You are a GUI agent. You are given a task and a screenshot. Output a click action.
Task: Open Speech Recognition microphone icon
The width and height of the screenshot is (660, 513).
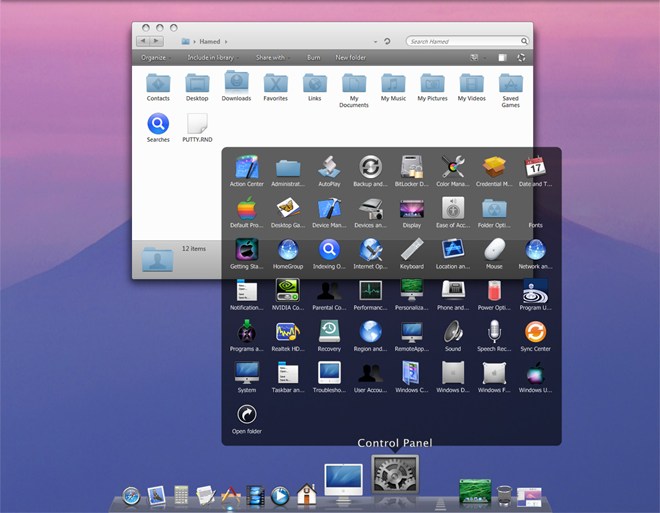494,331
